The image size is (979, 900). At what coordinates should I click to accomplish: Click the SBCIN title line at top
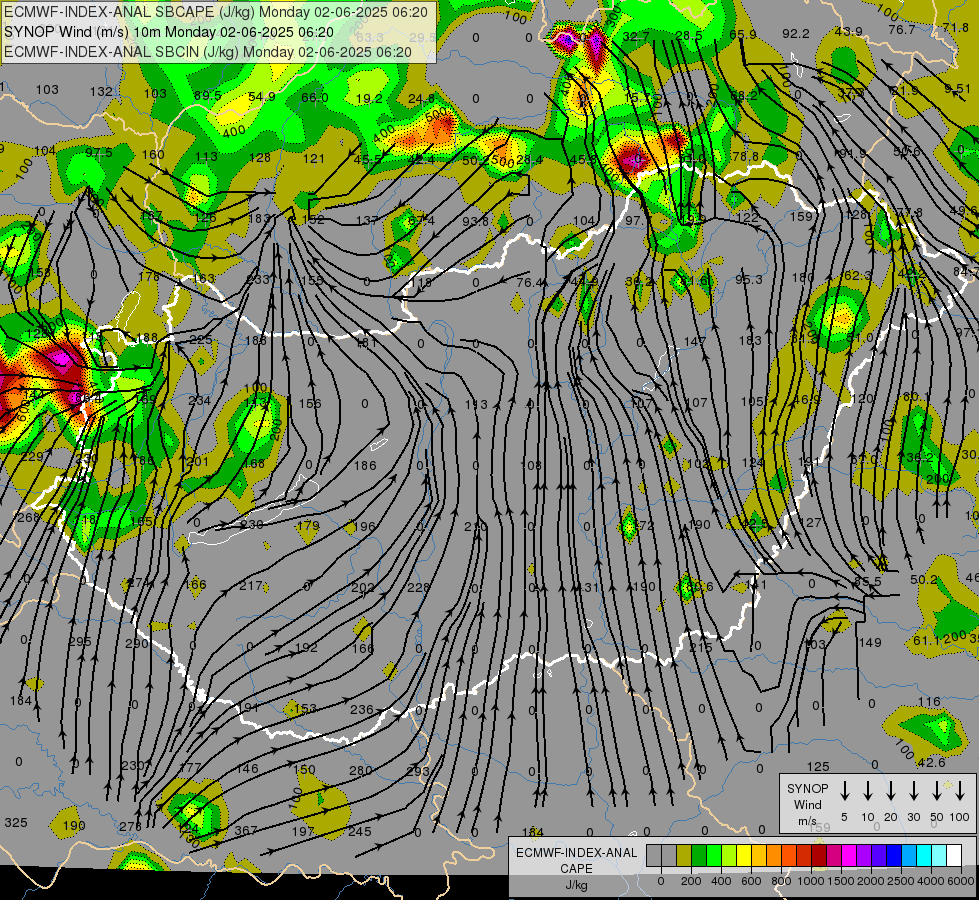(208, 52)
